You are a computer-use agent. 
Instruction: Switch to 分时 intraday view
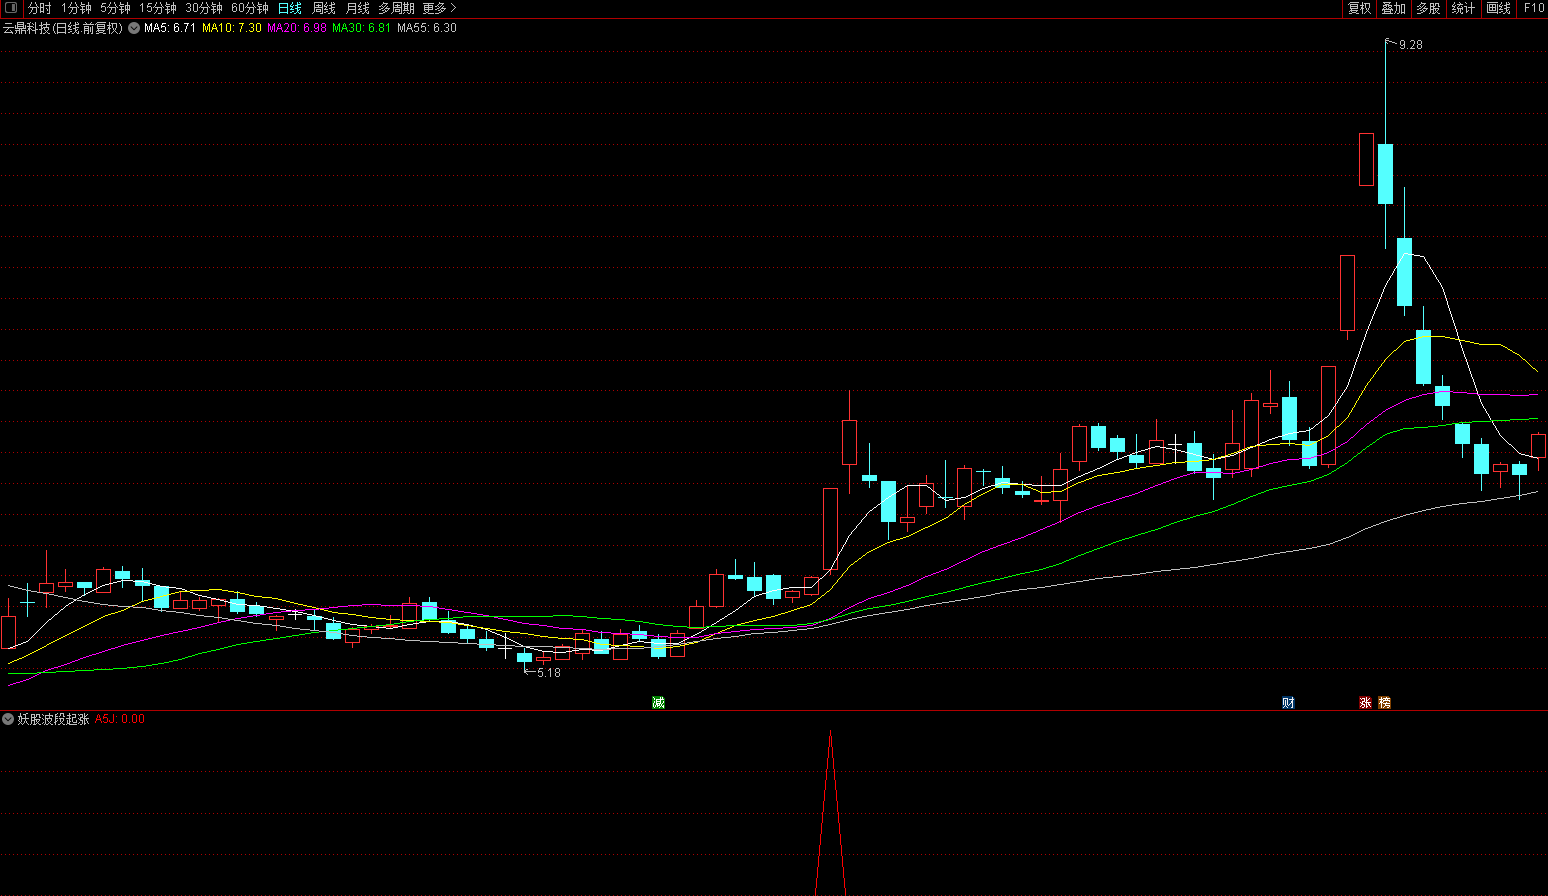tap(39, 8)
